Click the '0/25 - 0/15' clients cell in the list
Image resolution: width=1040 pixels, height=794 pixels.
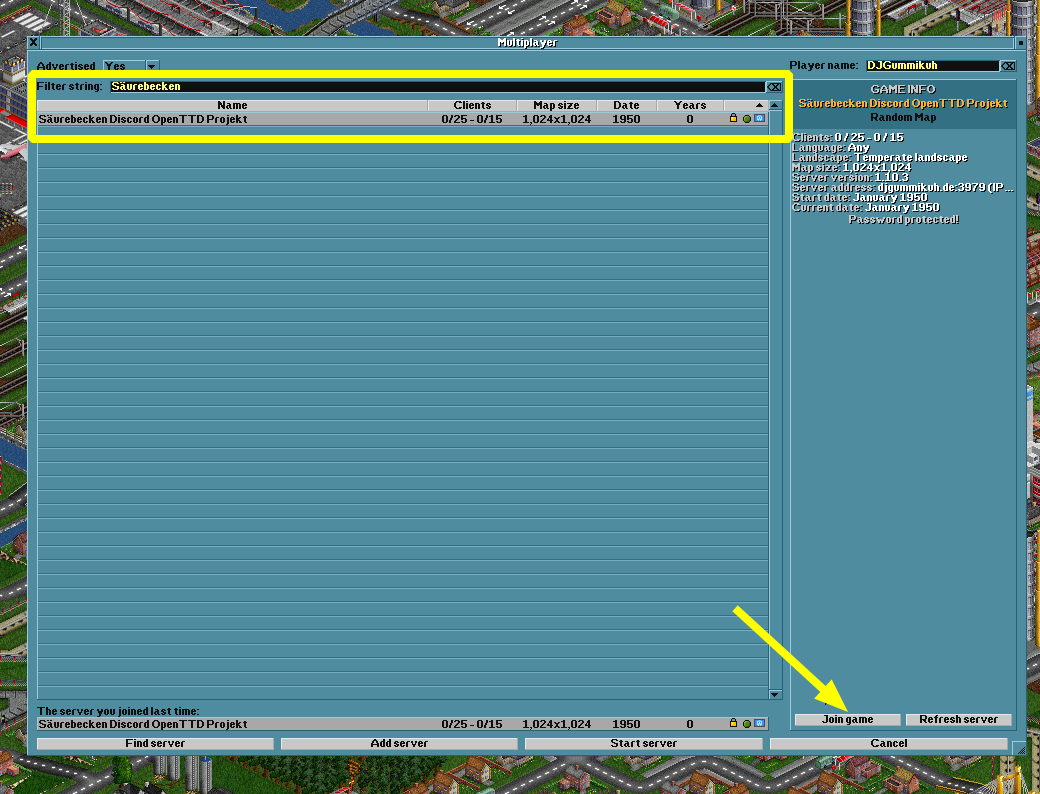click(472, 119)
